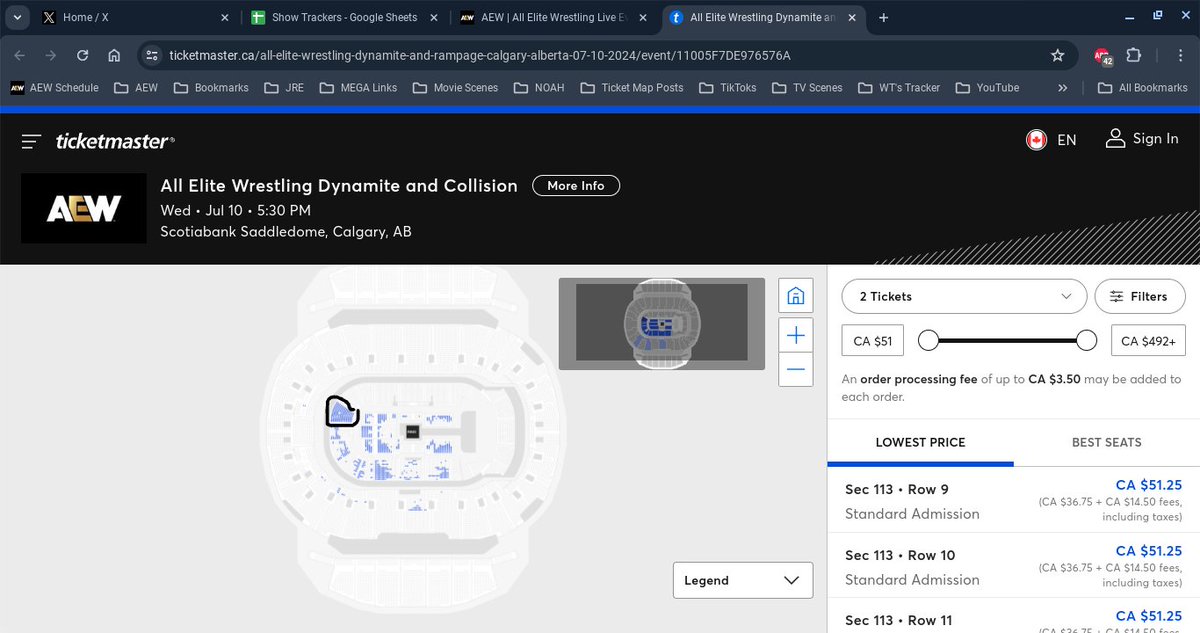The image size is (1200, 633).
Task: Close the AEW Live Events tab
Action: point(645,17)
